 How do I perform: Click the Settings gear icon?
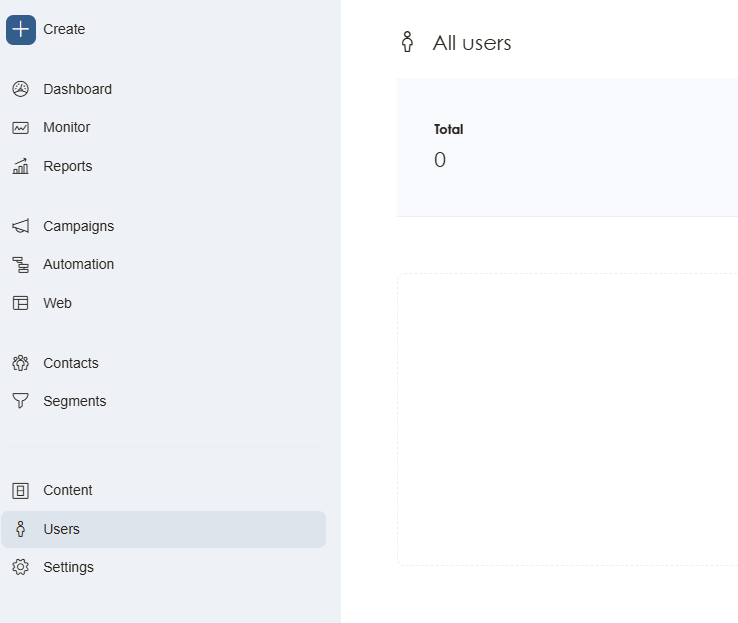(x=20, y=567)
